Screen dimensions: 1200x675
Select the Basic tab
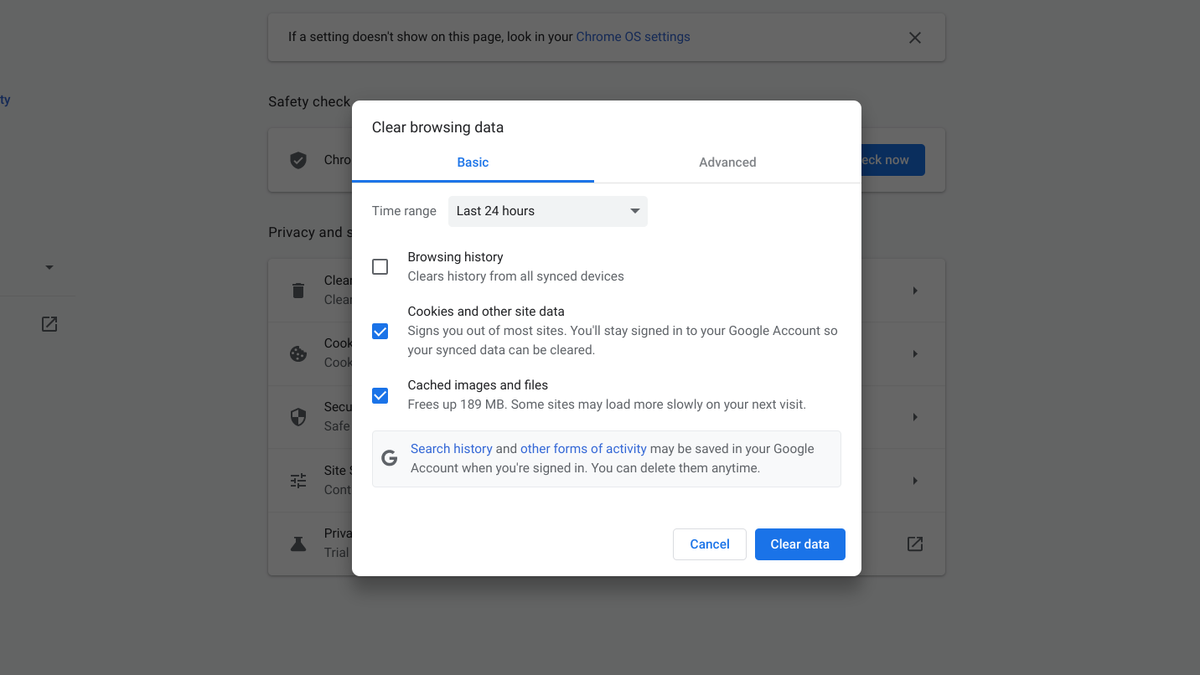[x=472, y=162]
